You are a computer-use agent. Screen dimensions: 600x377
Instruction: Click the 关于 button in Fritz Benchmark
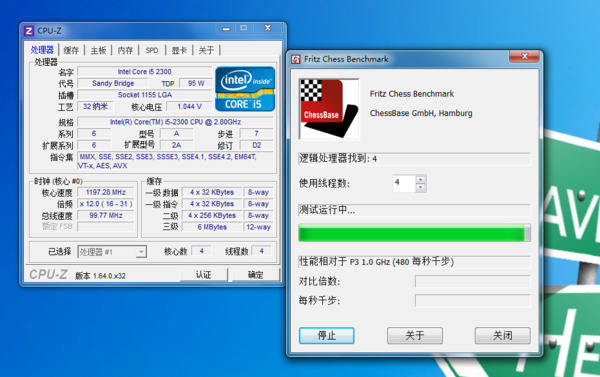415,335
